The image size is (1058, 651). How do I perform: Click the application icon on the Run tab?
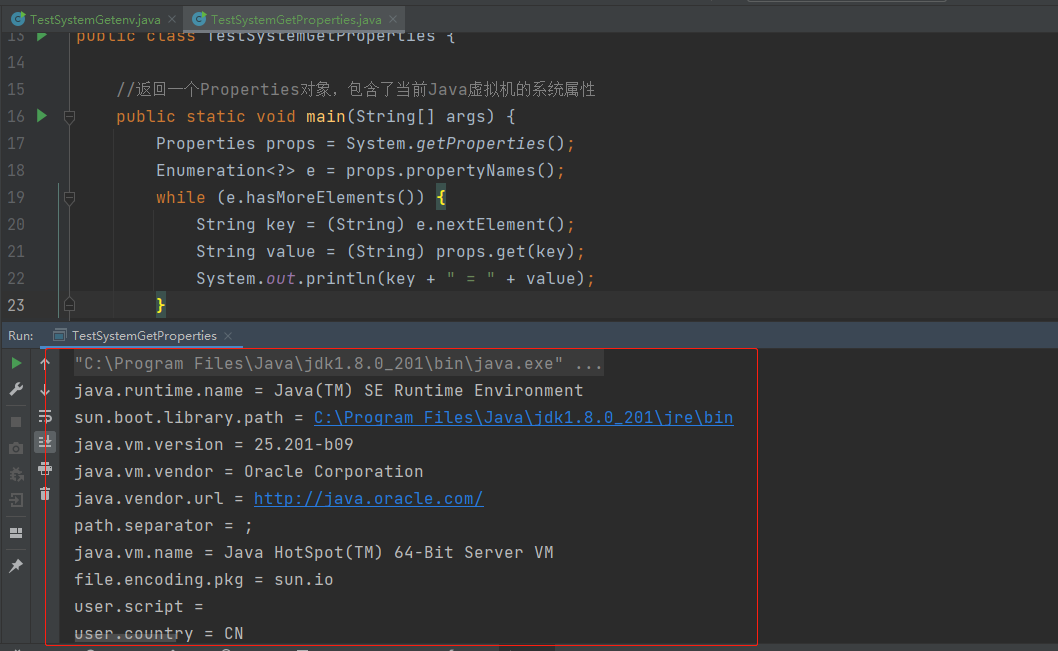(59, 335)
